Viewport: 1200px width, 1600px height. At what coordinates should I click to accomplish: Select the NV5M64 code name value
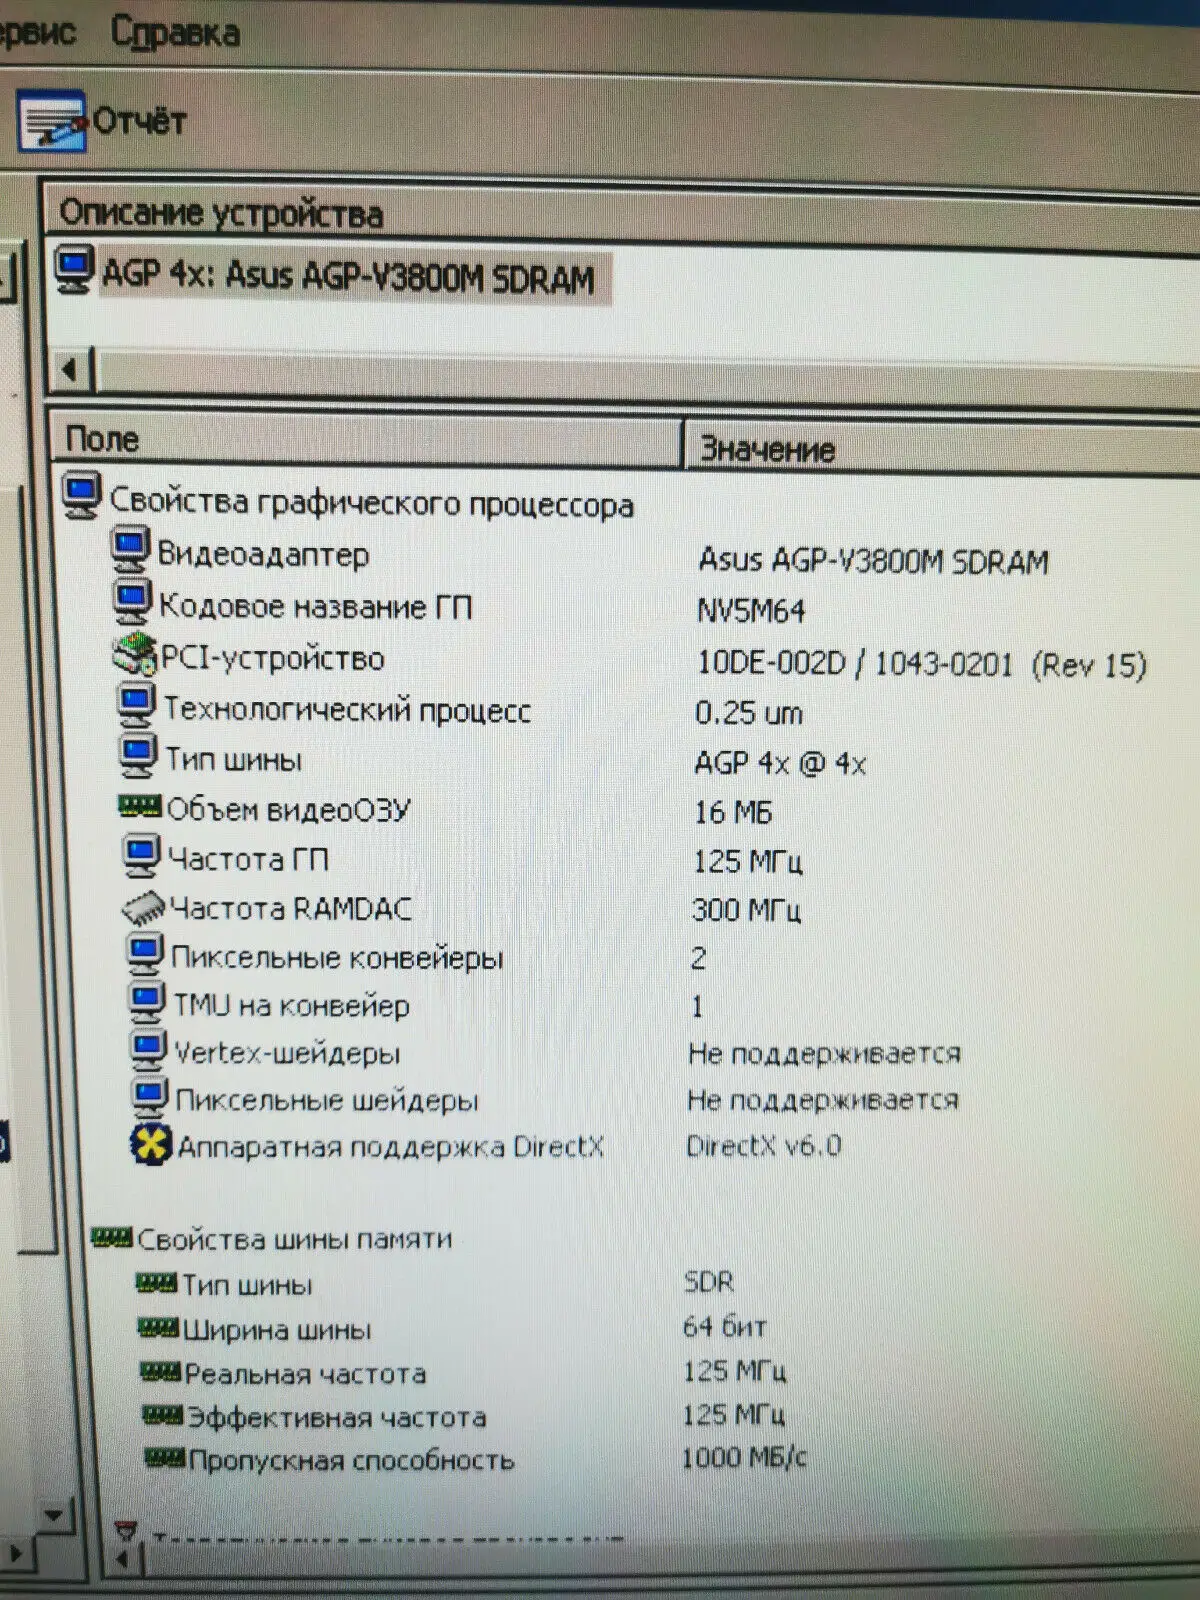tap(751, 611)
